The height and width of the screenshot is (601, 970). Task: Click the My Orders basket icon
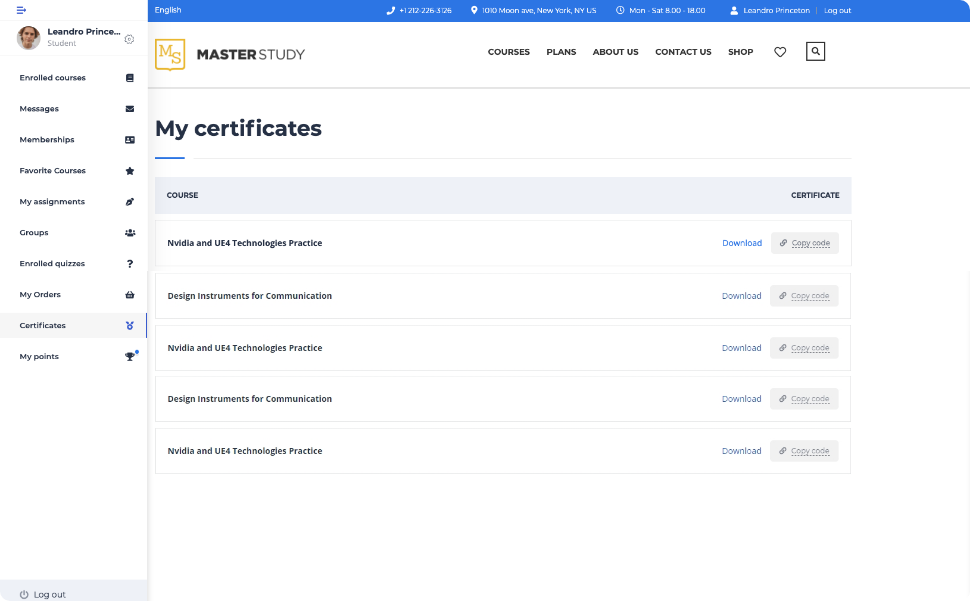click(x=130, y=295)
